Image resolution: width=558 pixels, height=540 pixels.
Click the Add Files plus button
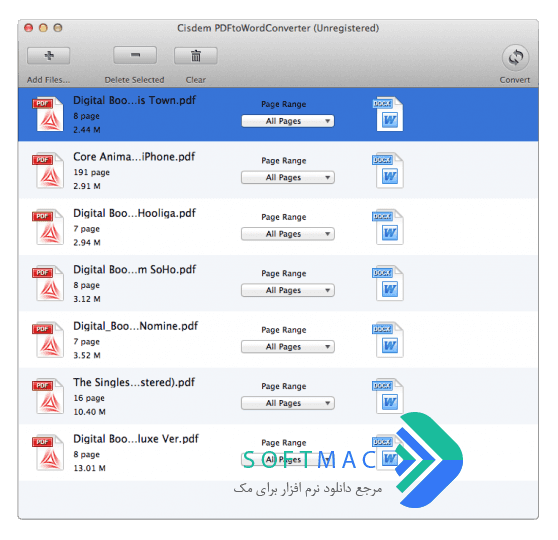tap(48, 56)
